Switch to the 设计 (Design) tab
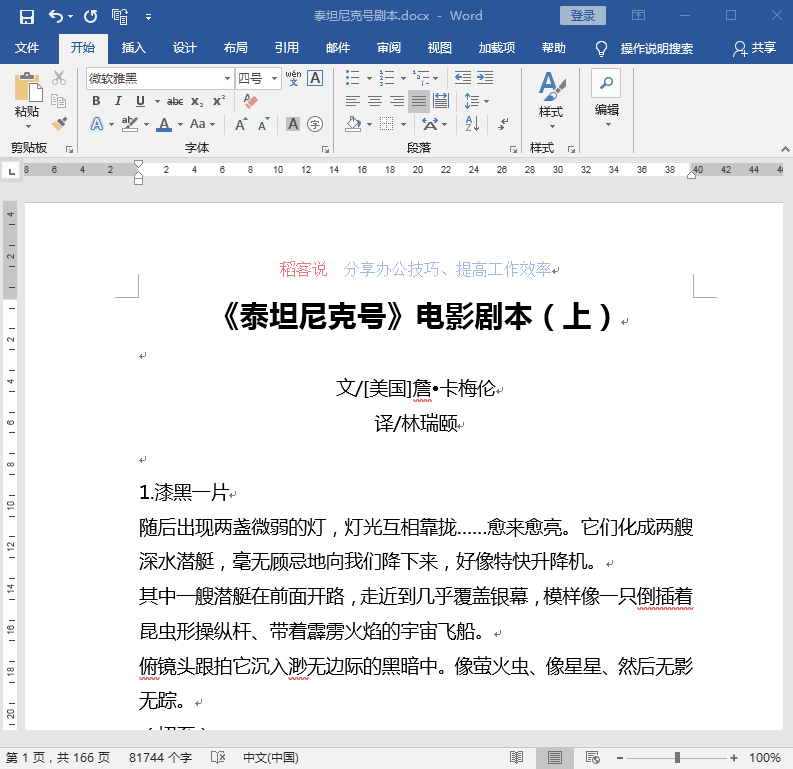 184,48
